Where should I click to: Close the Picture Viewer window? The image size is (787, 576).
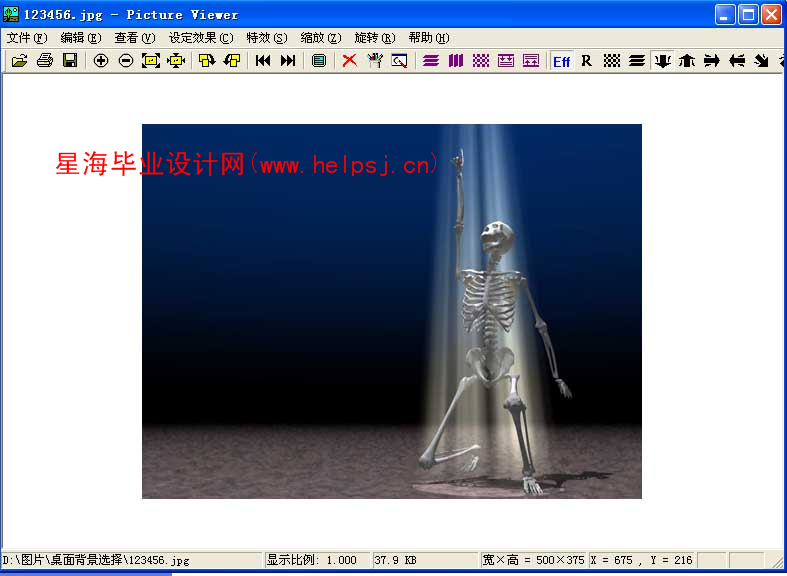pos(771,15)
